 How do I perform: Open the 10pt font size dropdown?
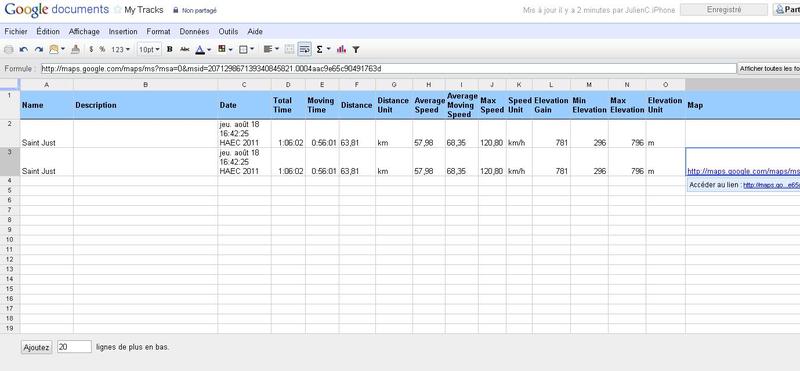click(x=149, y=50)
